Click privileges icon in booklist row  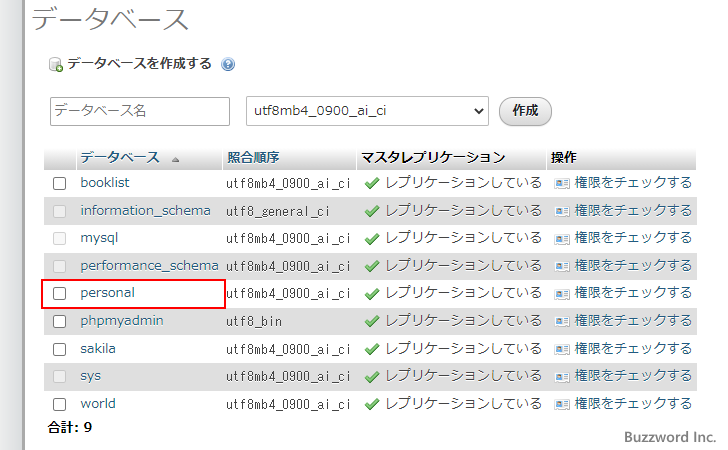click(x=562, y=184)
